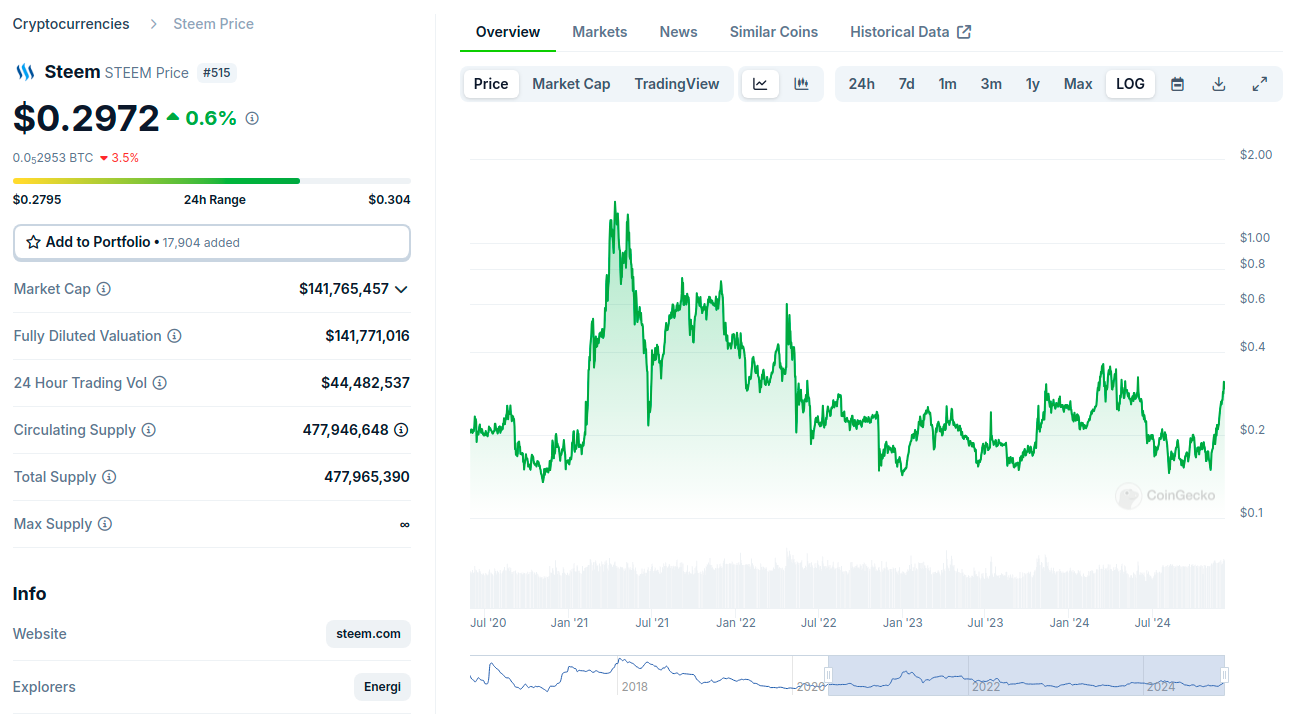Screen dimensions: 1302x714
Task: Download the chart data
Action: pos(1219,84)
